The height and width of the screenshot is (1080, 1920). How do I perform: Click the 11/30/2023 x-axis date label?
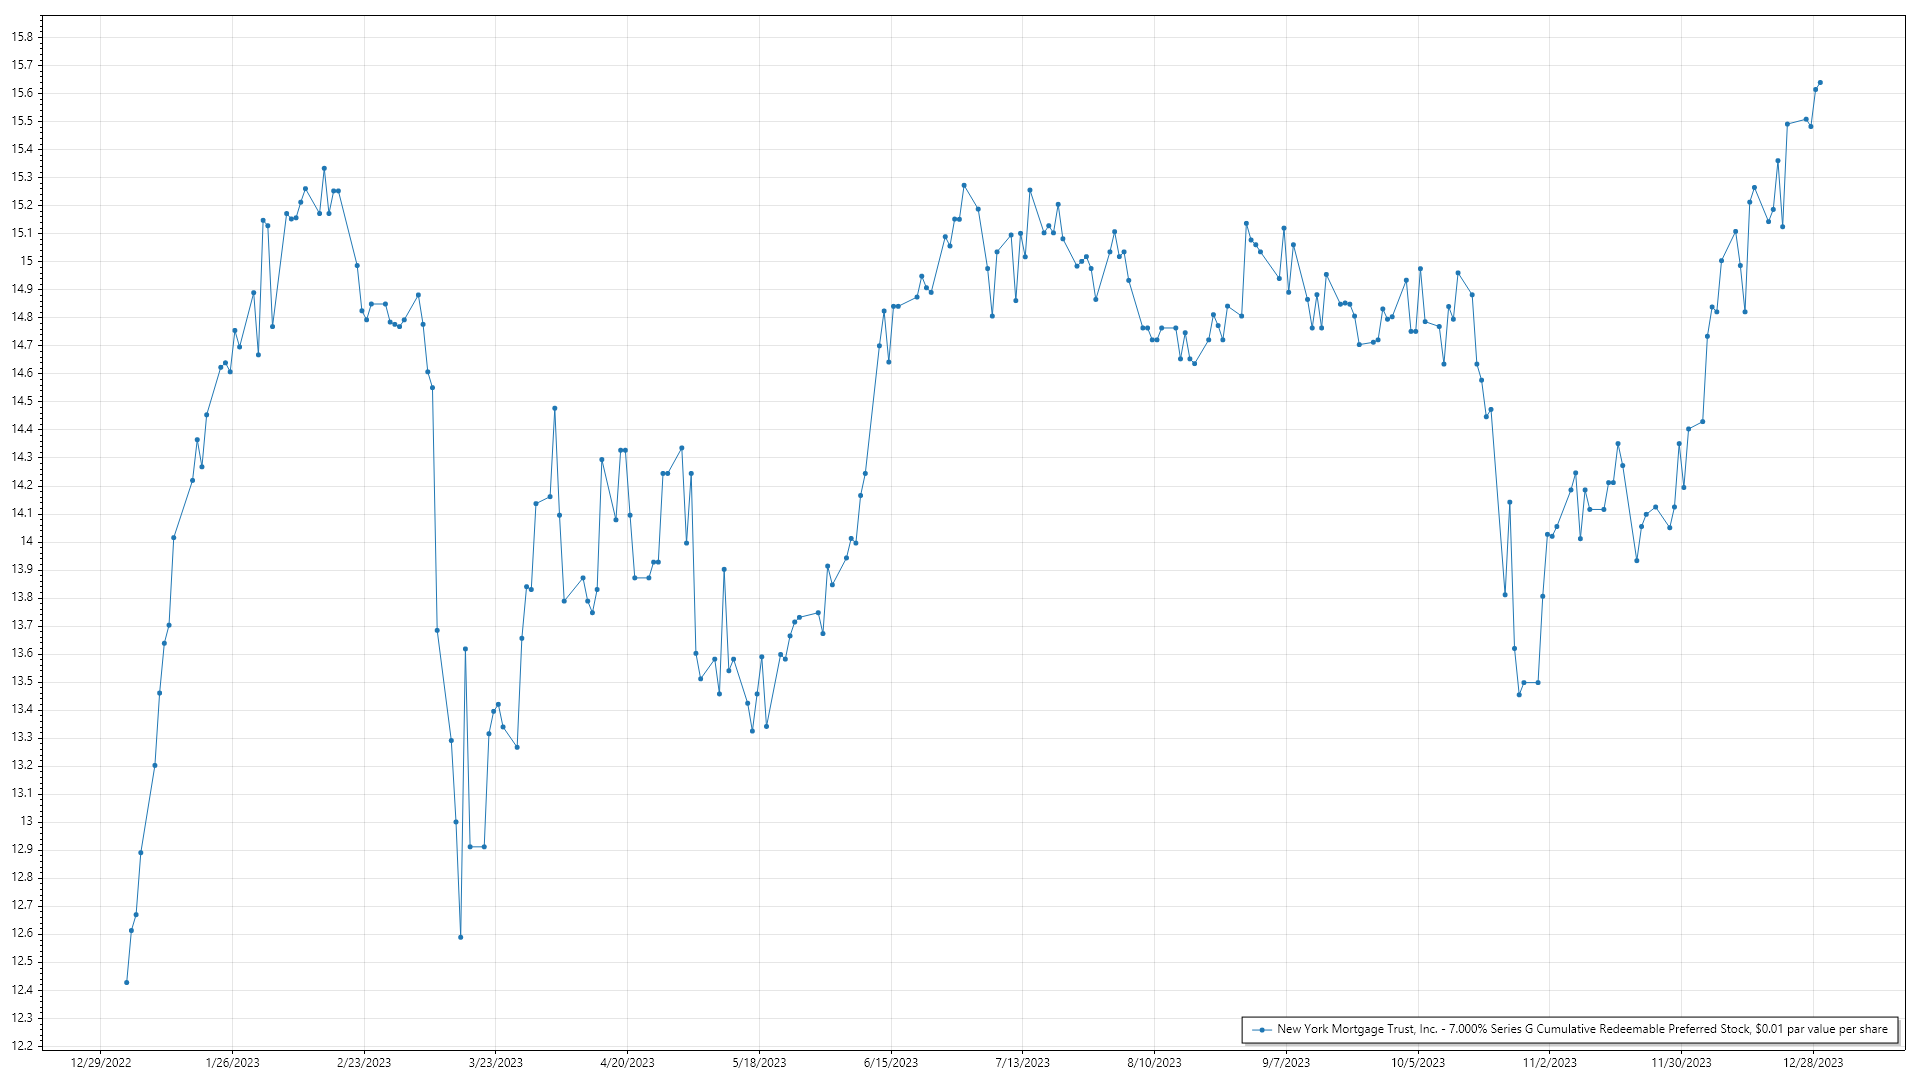pos(1681,1063)
